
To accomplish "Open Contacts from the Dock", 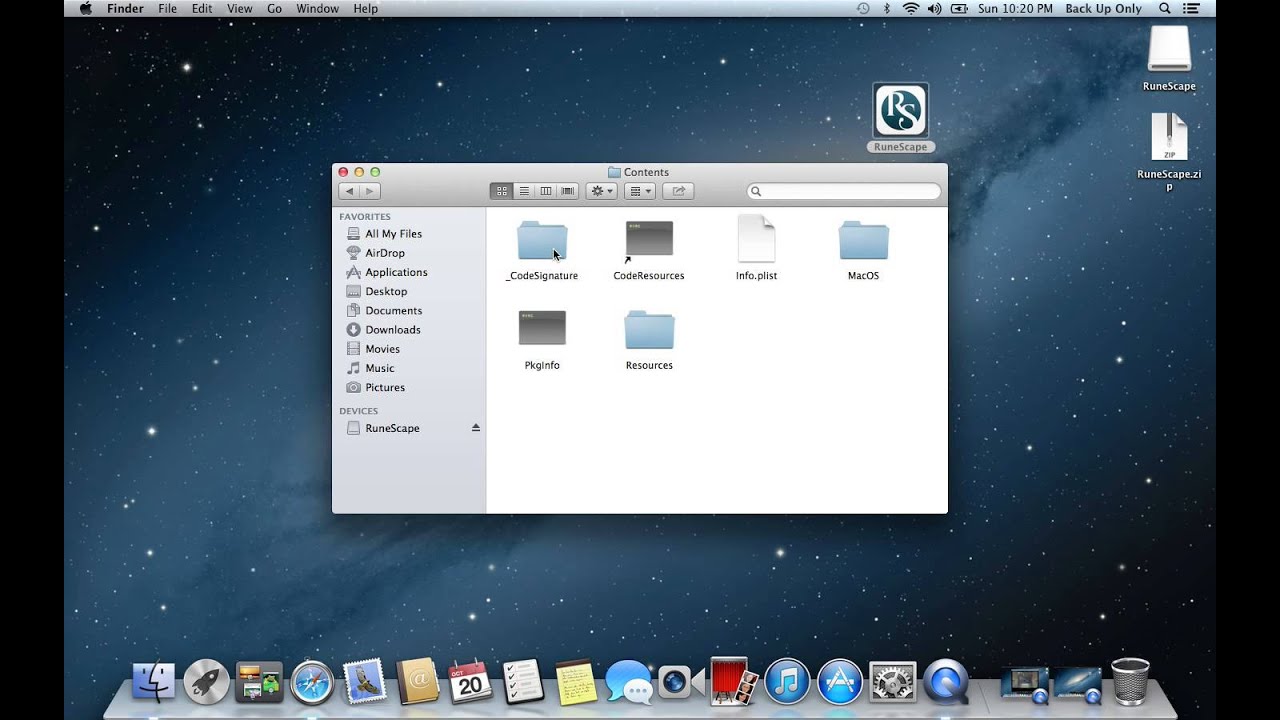I will point(418,682).
